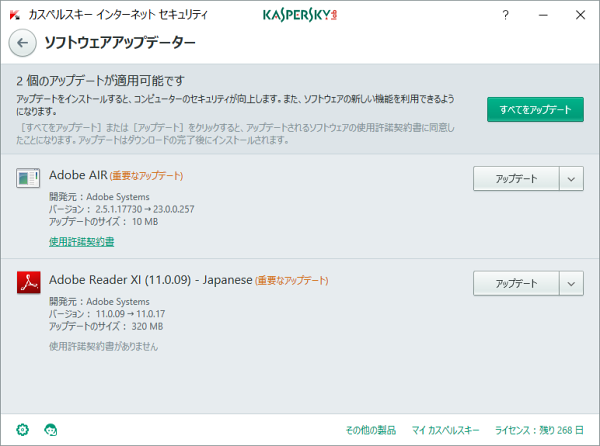Image resolution: width=600 pixels, height=446 pixels.
Task: Click the version 11.0.09 → 11.0.17 text
Action: click(x=130, y=314)
